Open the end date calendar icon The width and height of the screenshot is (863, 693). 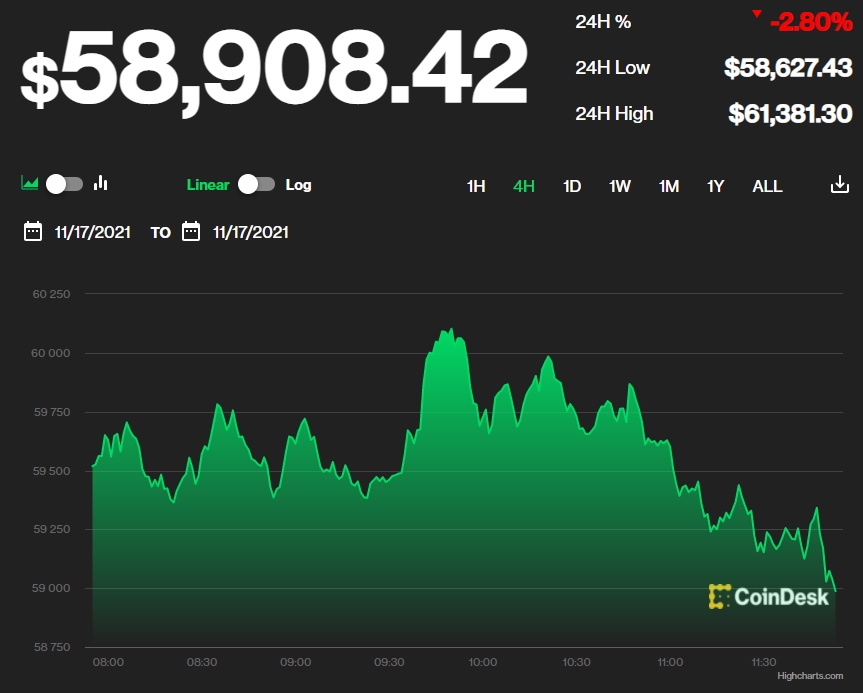click(x=191, y=231)
